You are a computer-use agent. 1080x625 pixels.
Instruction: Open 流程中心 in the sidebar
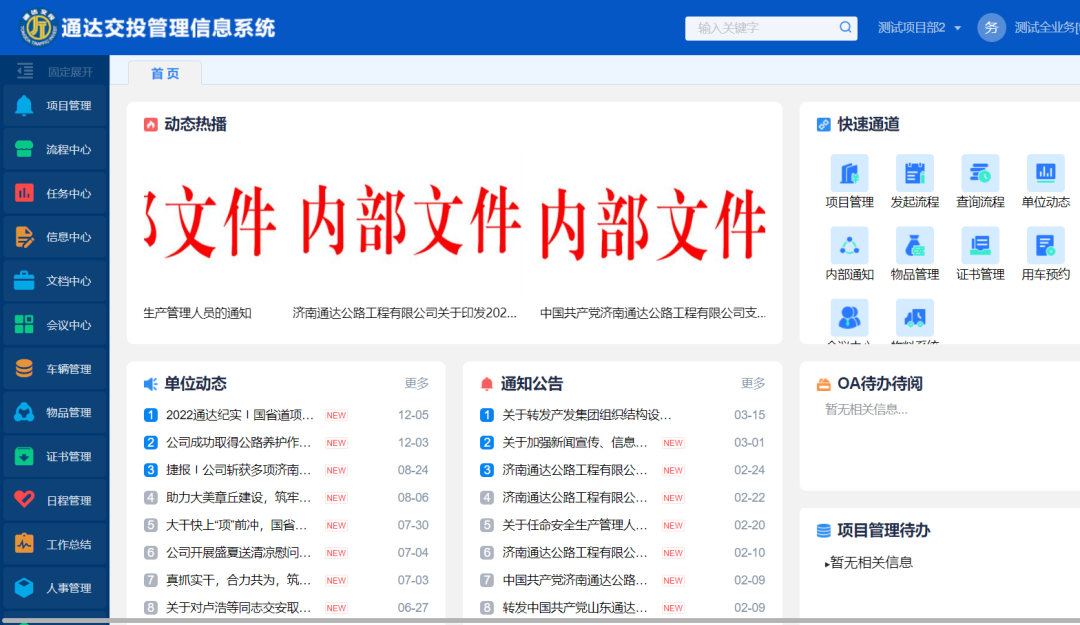[54, 150]
